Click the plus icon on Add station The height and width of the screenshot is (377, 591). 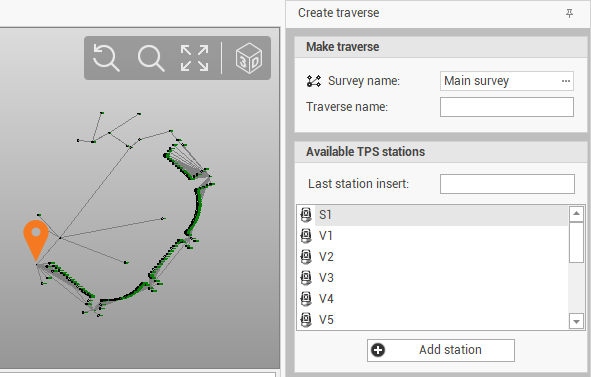[x=378, y=350]
